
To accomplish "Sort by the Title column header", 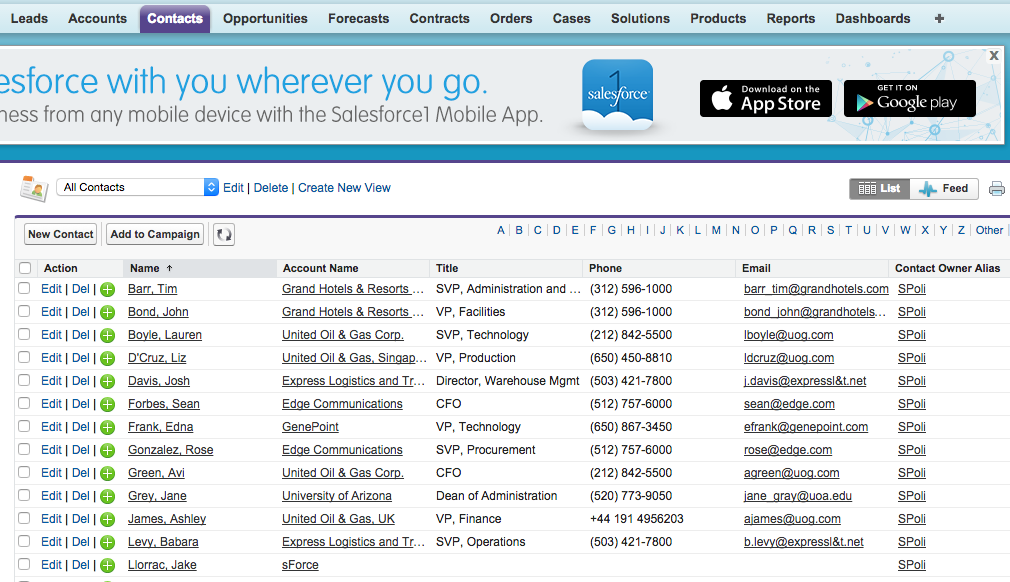I will [446, 268].
